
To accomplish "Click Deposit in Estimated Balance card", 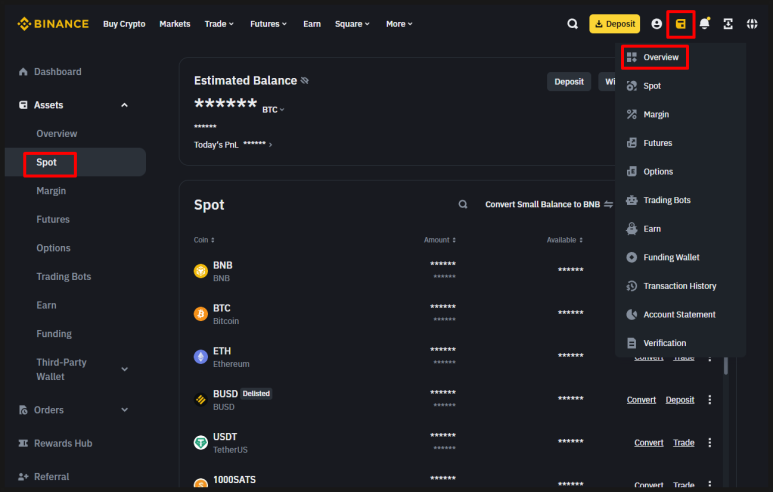I will pos(569,82).
